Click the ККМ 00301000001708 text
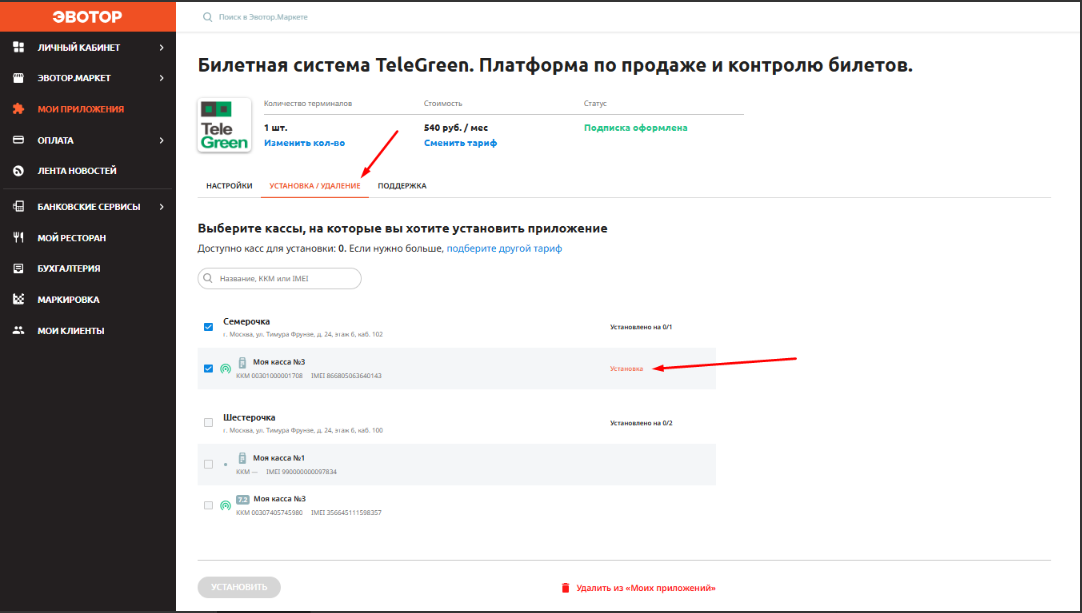The image size is (1082, 613). pos(269,376)
